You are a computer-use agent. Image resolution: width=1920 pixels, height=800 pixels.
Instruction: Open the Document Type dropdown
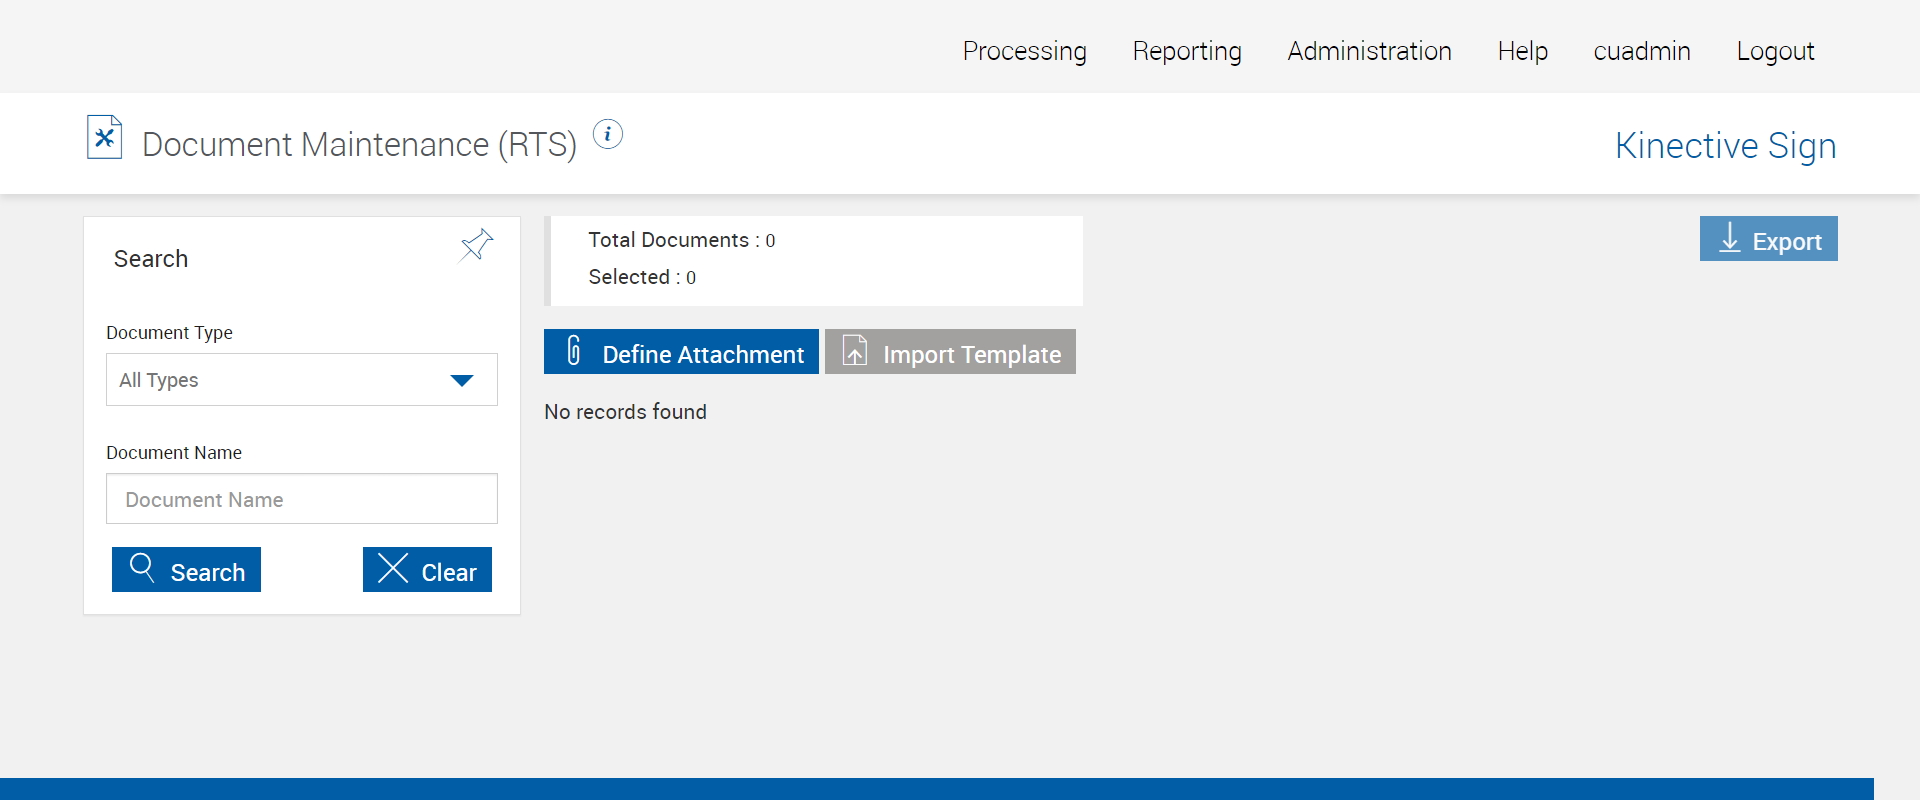(301, 380)
